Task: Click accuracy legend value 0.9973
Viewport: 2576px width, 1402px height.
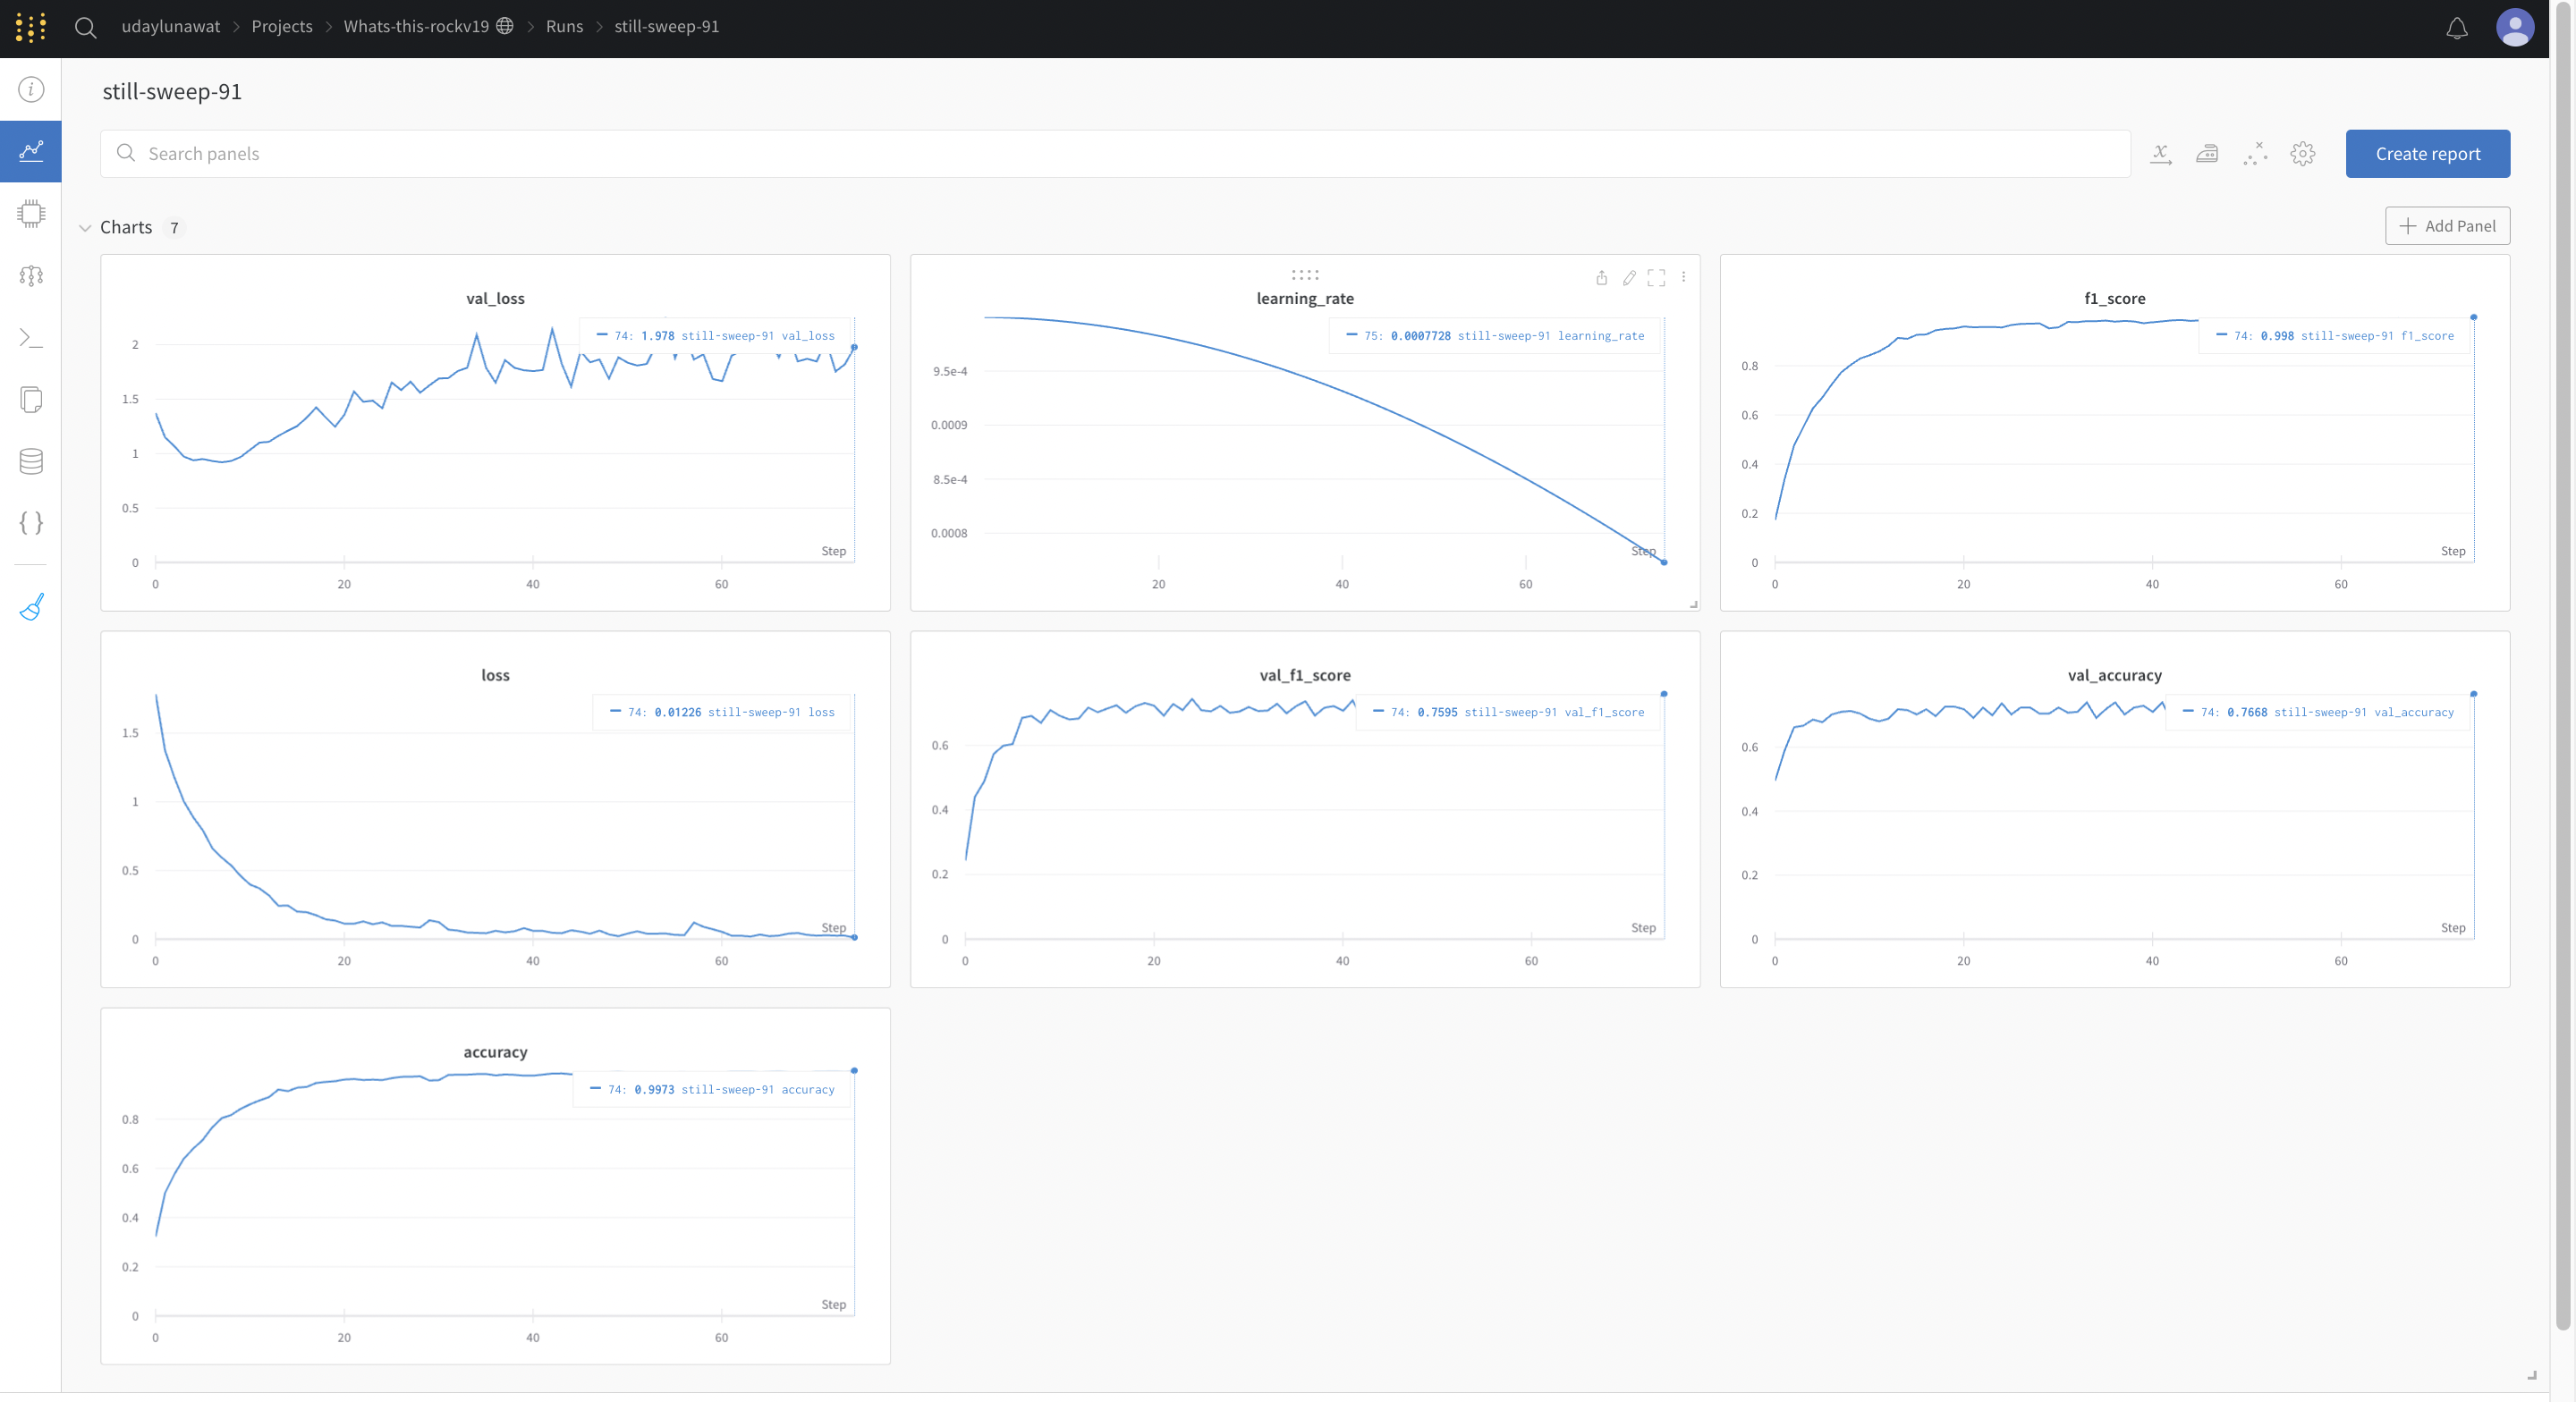Action: click(x=654, y=1089)
